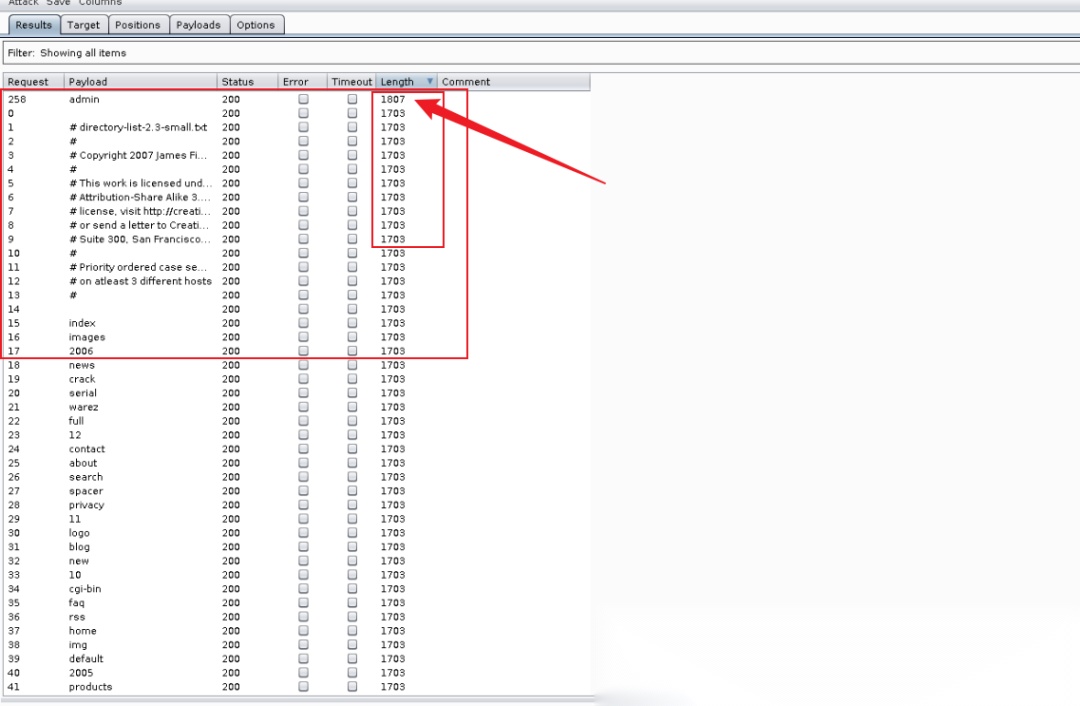Toggle Timeout checkbox for crack row
The width and height of the screenshot is (1080, 706).
pos(352,379)
